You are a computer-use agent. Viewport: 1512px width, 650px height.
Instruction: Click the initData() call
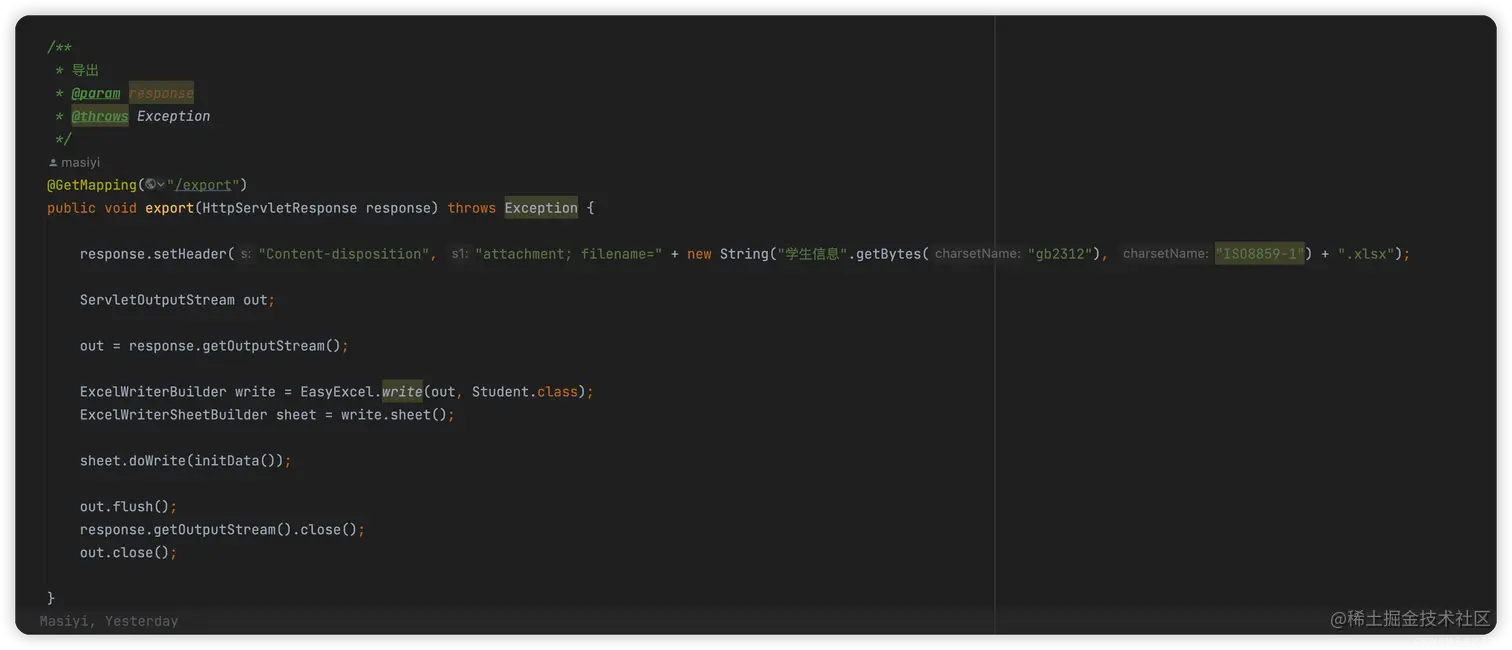click(234, 461)
